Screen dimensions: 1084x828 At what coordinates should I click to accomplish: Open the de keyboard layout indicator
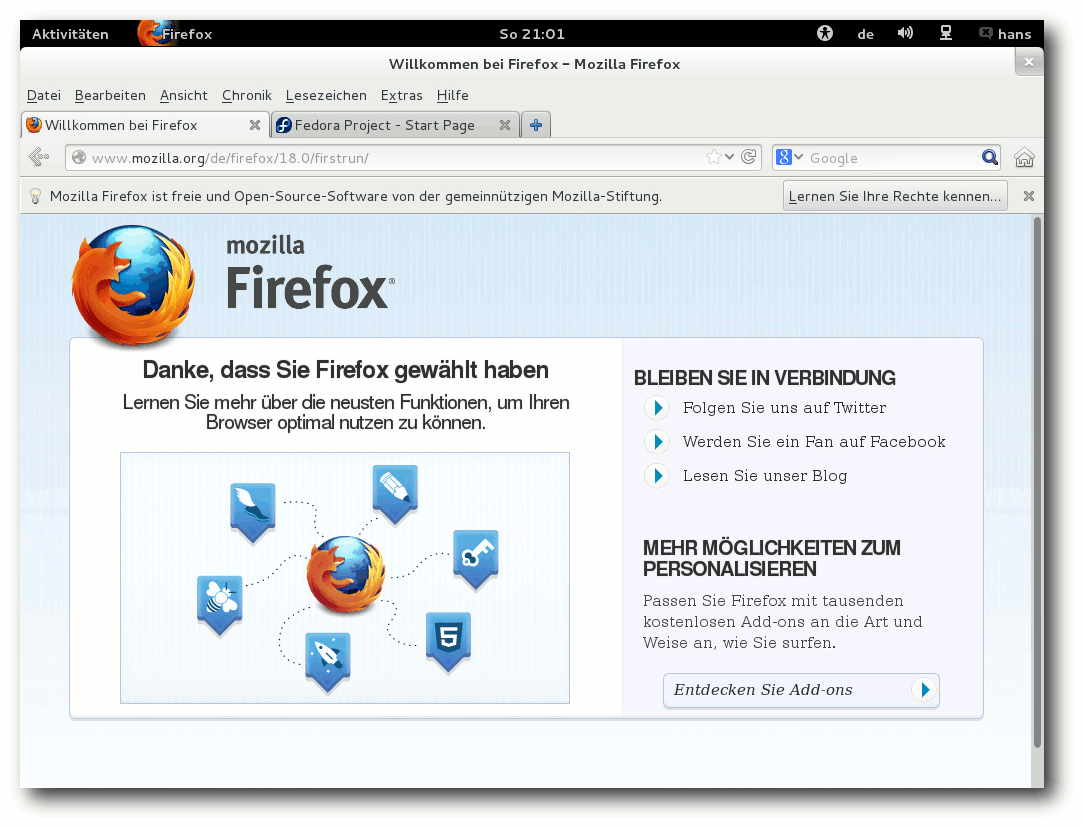point(866,34)
